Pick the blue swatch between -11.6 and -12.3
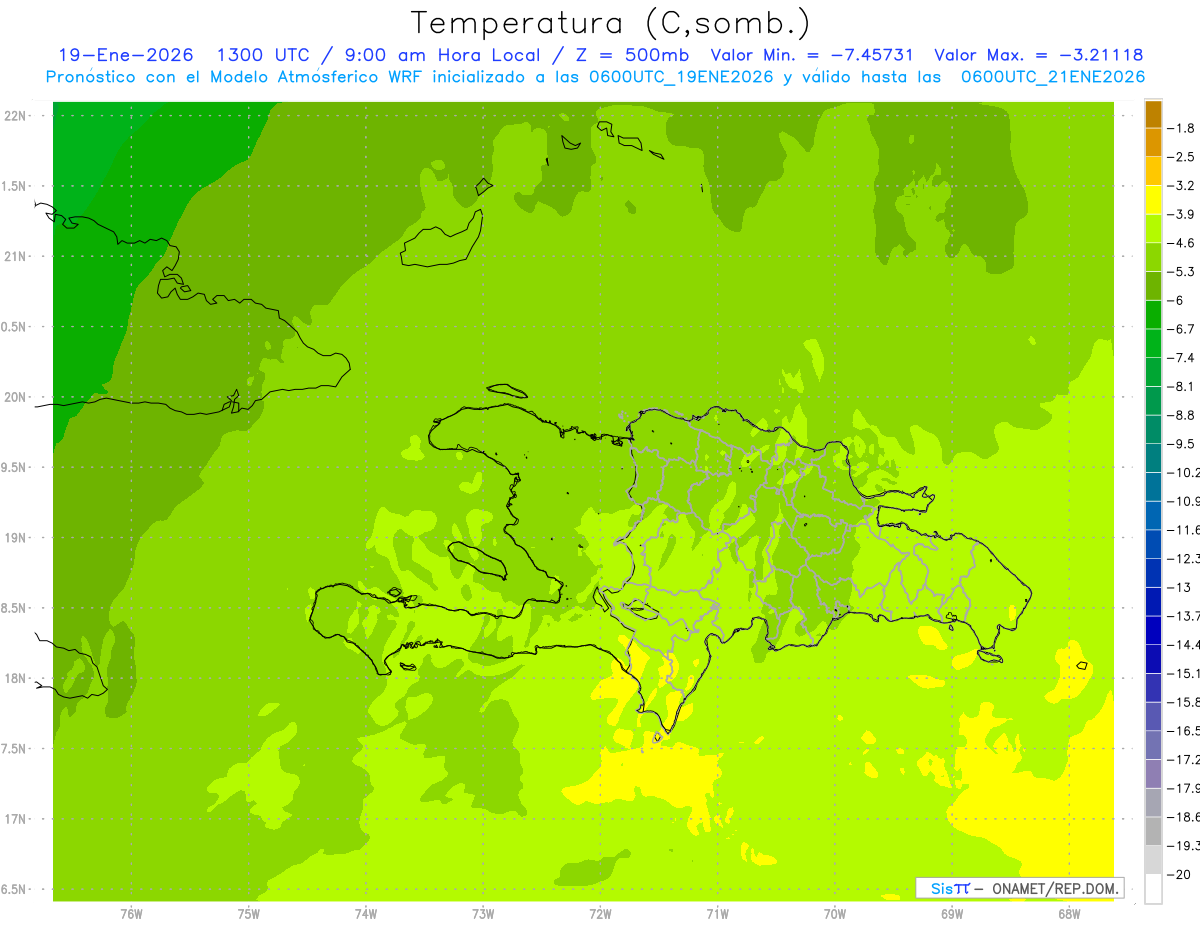The height and width of the screenshot is (927, 1200). point(1153,544)
